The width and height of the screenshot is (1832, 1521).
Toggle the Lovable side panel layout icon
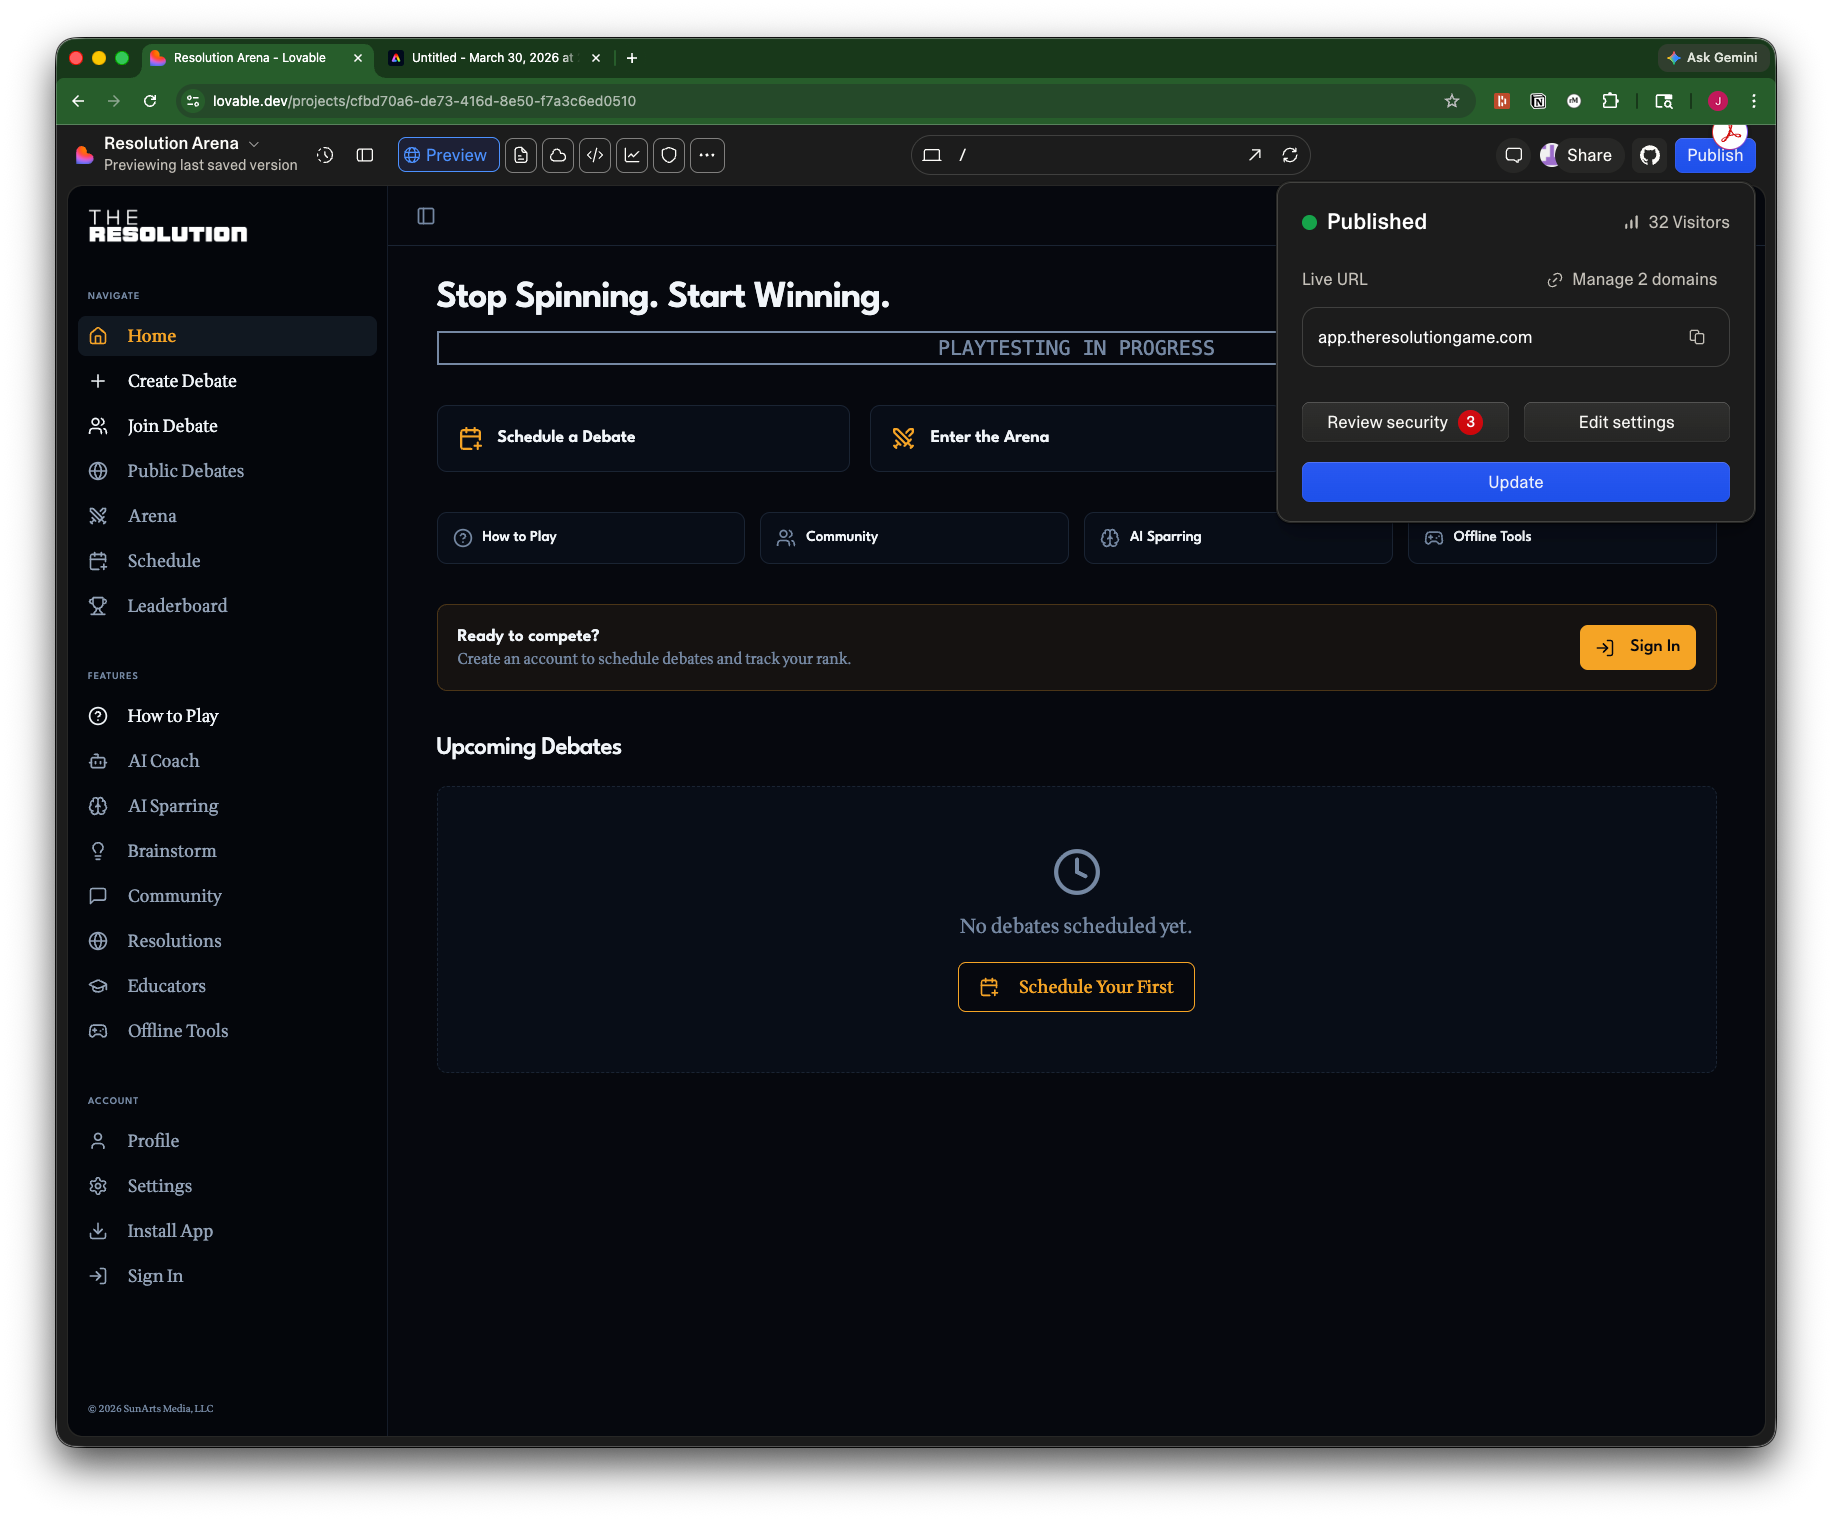(x=365, y=155)
